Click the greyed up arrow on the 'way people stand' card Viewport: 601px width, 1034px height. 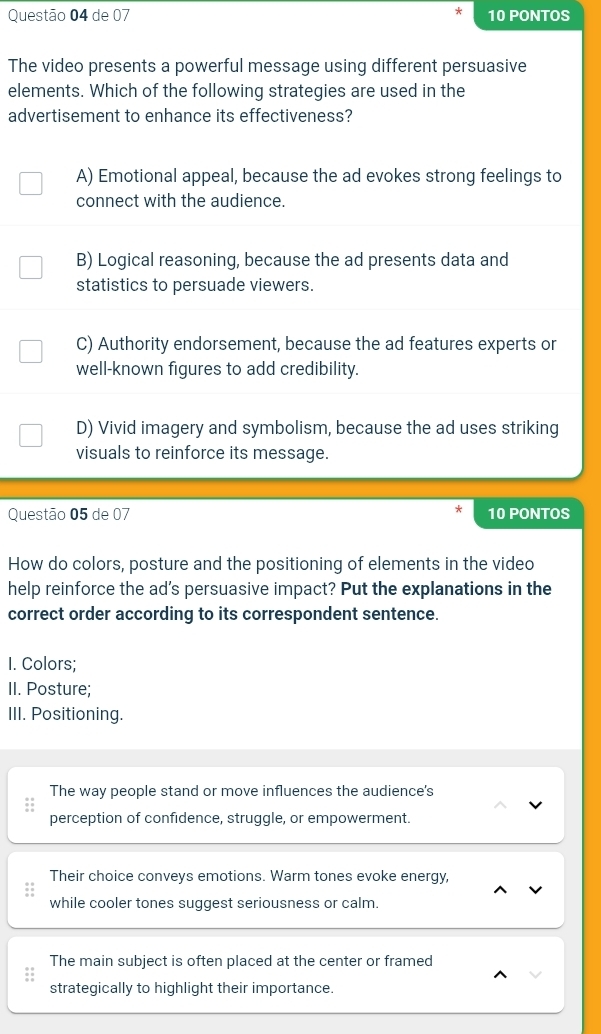point(503,805)
